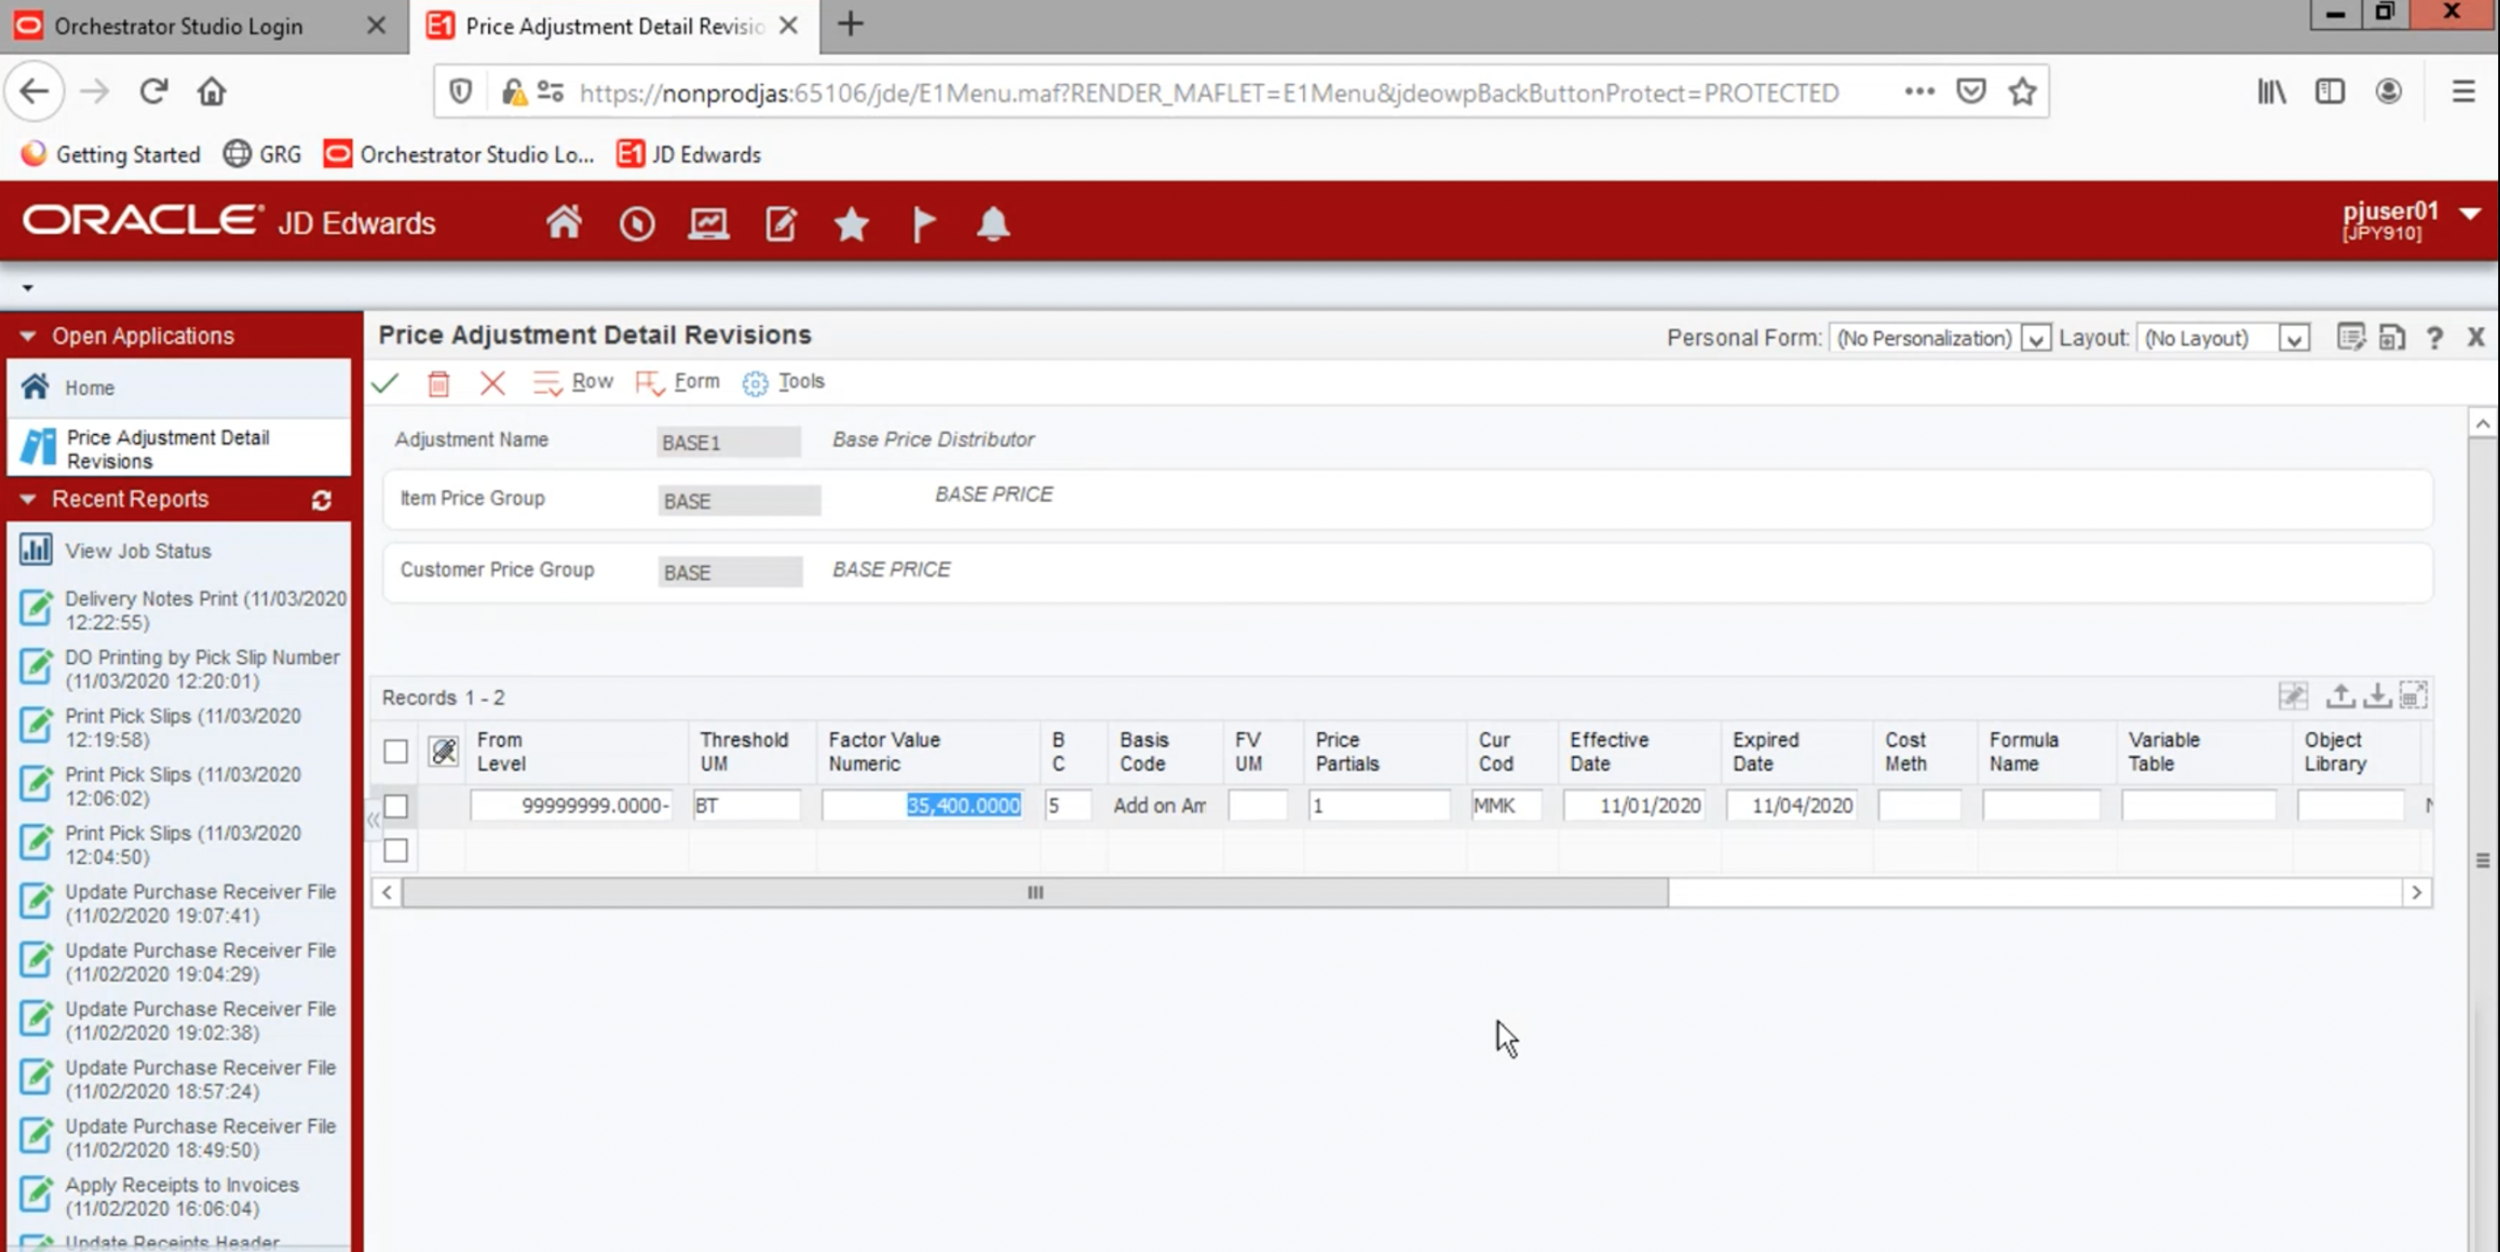Click the Recent Reports refresh icon
The image size is (2500, 1252).
point(321,500)
